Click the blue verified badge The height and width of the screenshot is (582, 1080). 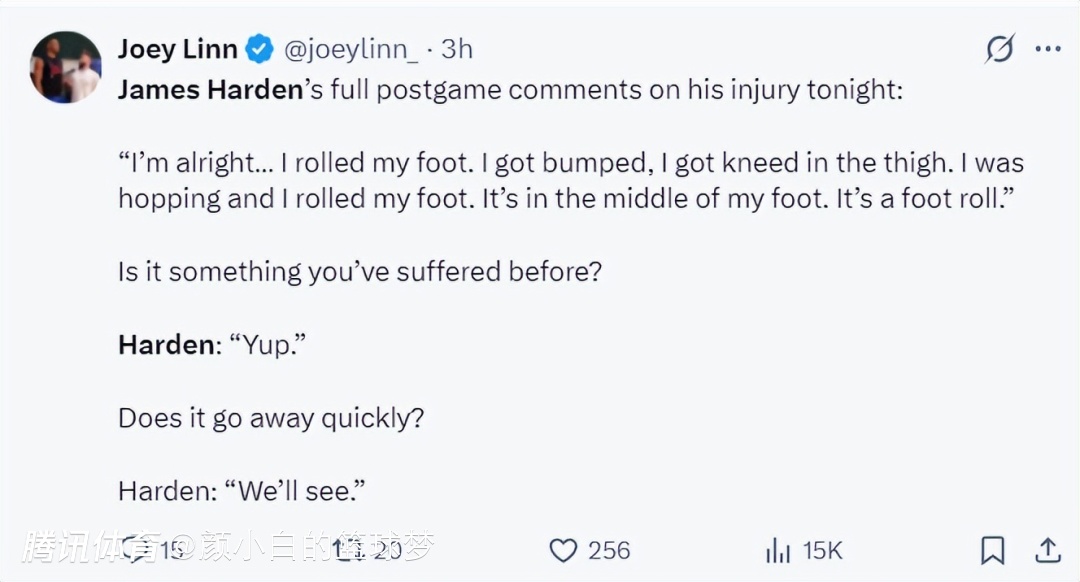pos(260,49)
